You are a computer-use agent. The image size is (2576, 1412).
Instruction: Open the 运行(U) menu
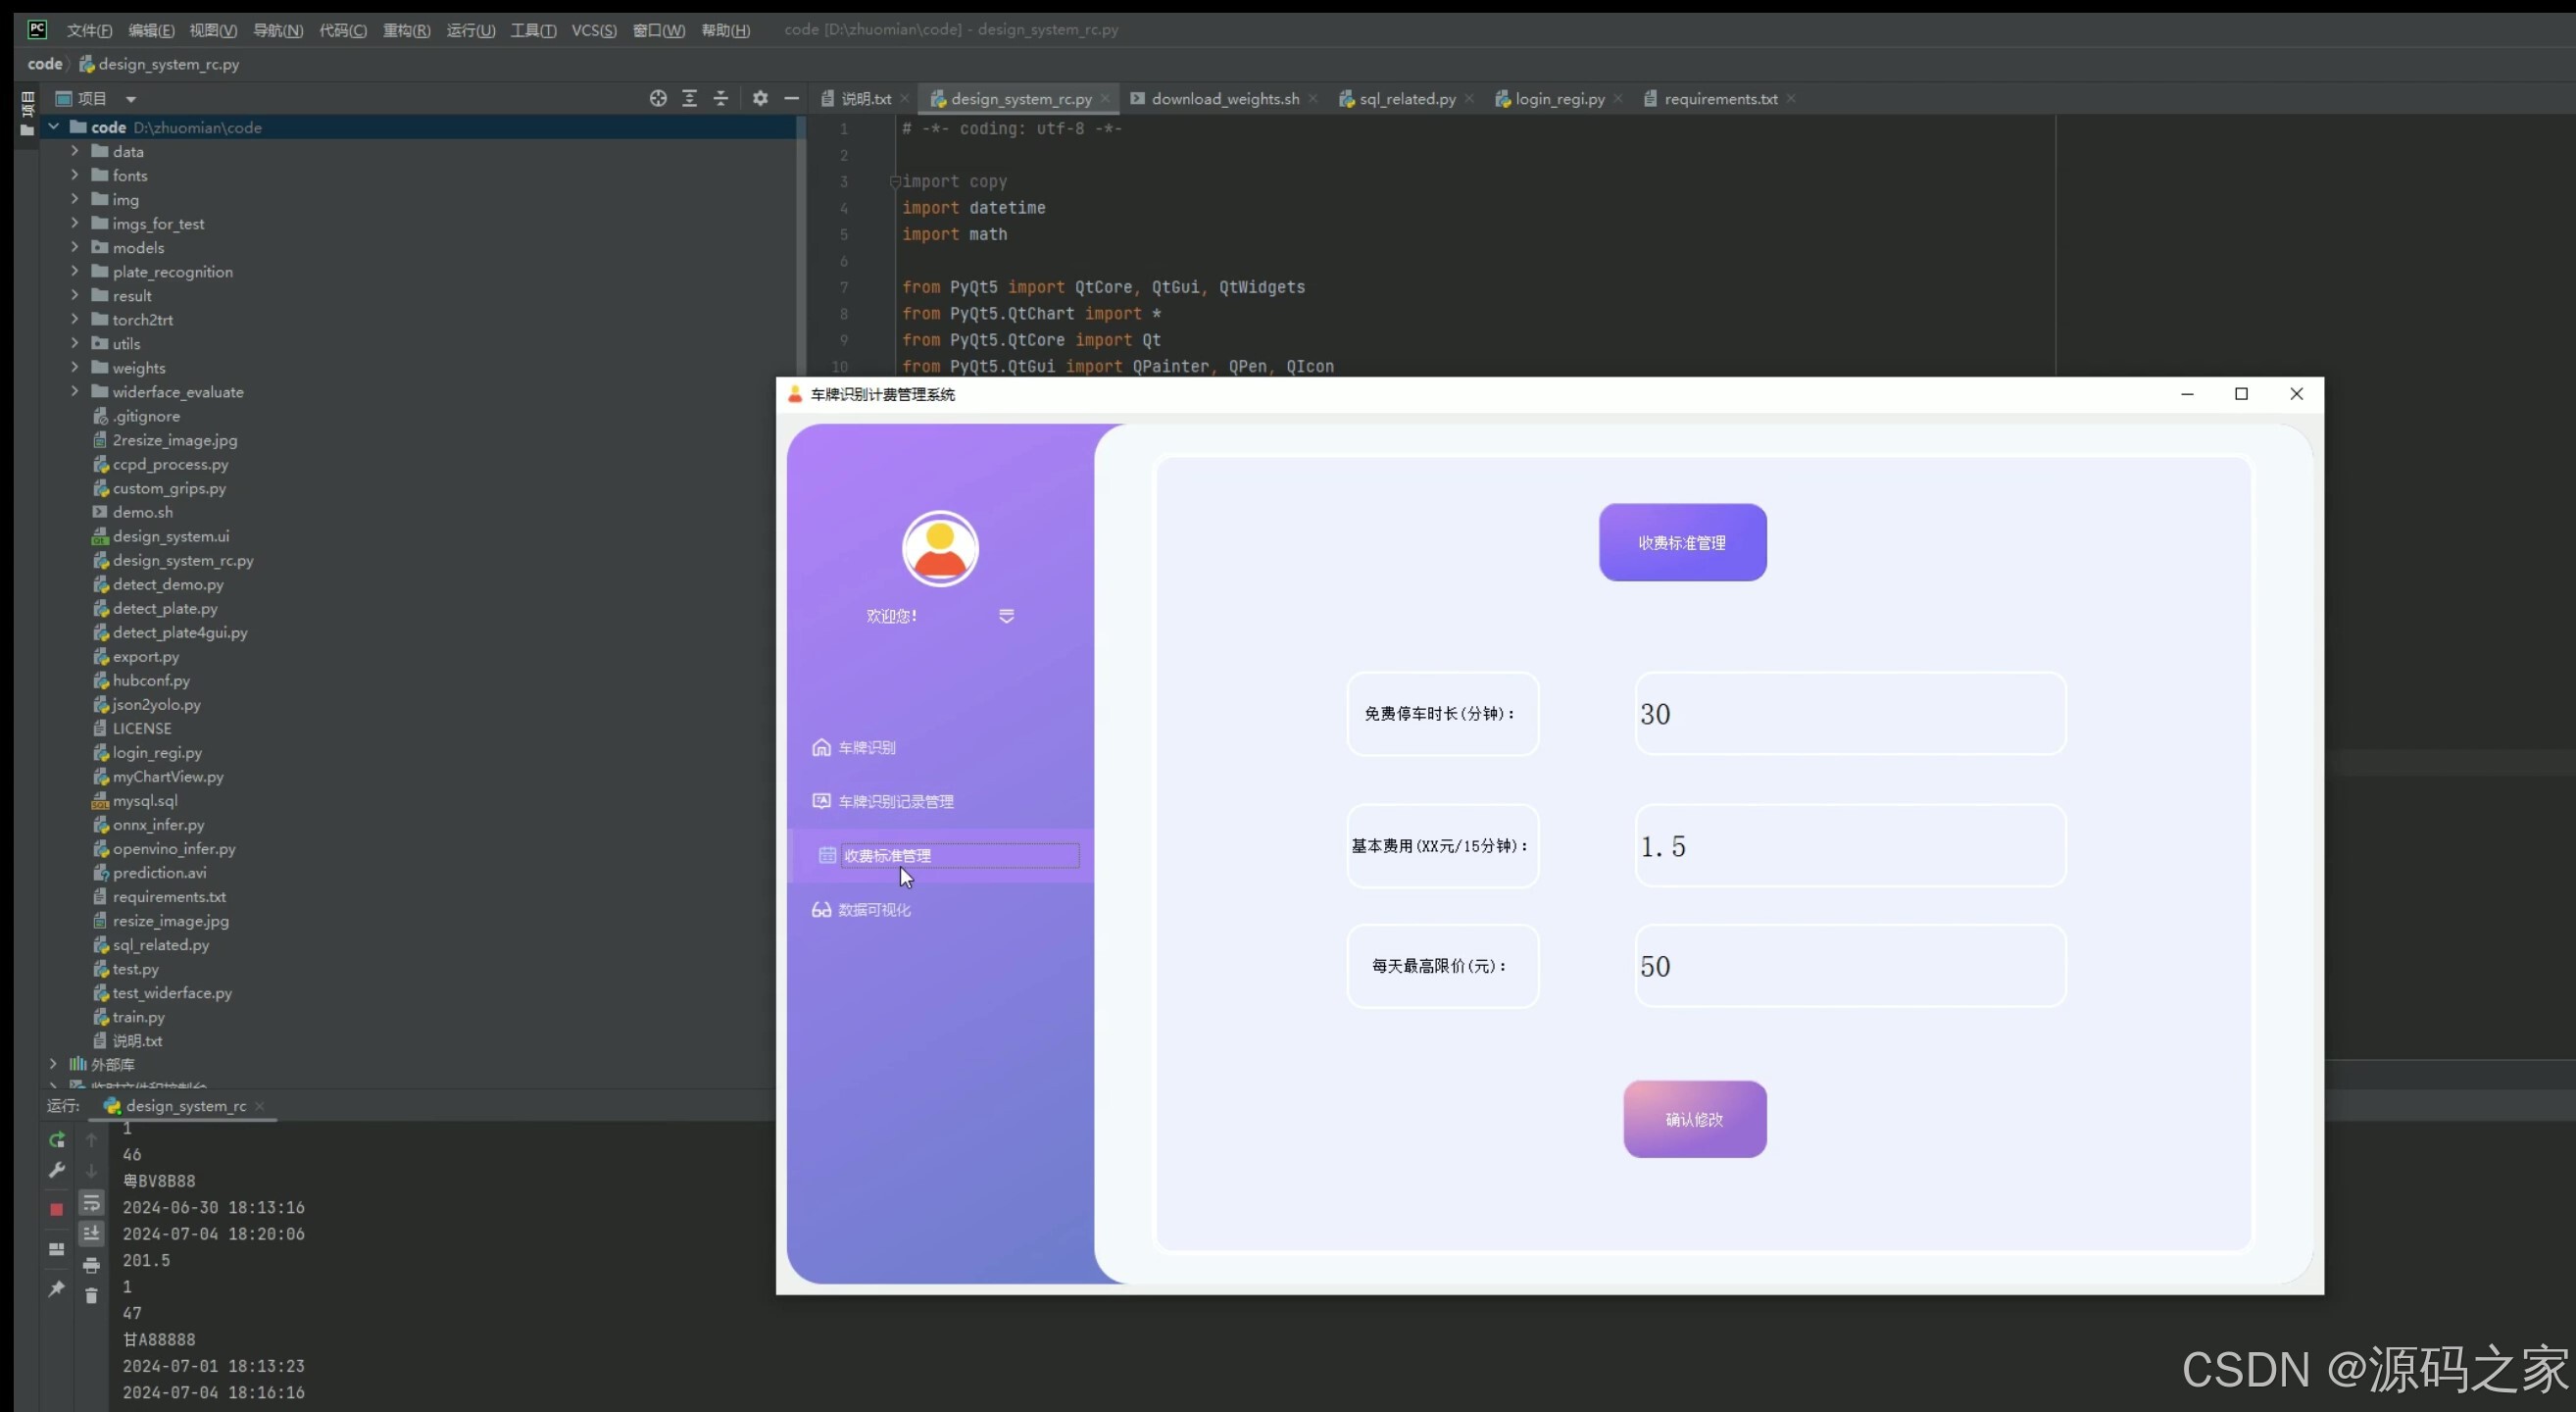(x=470, y=30)
